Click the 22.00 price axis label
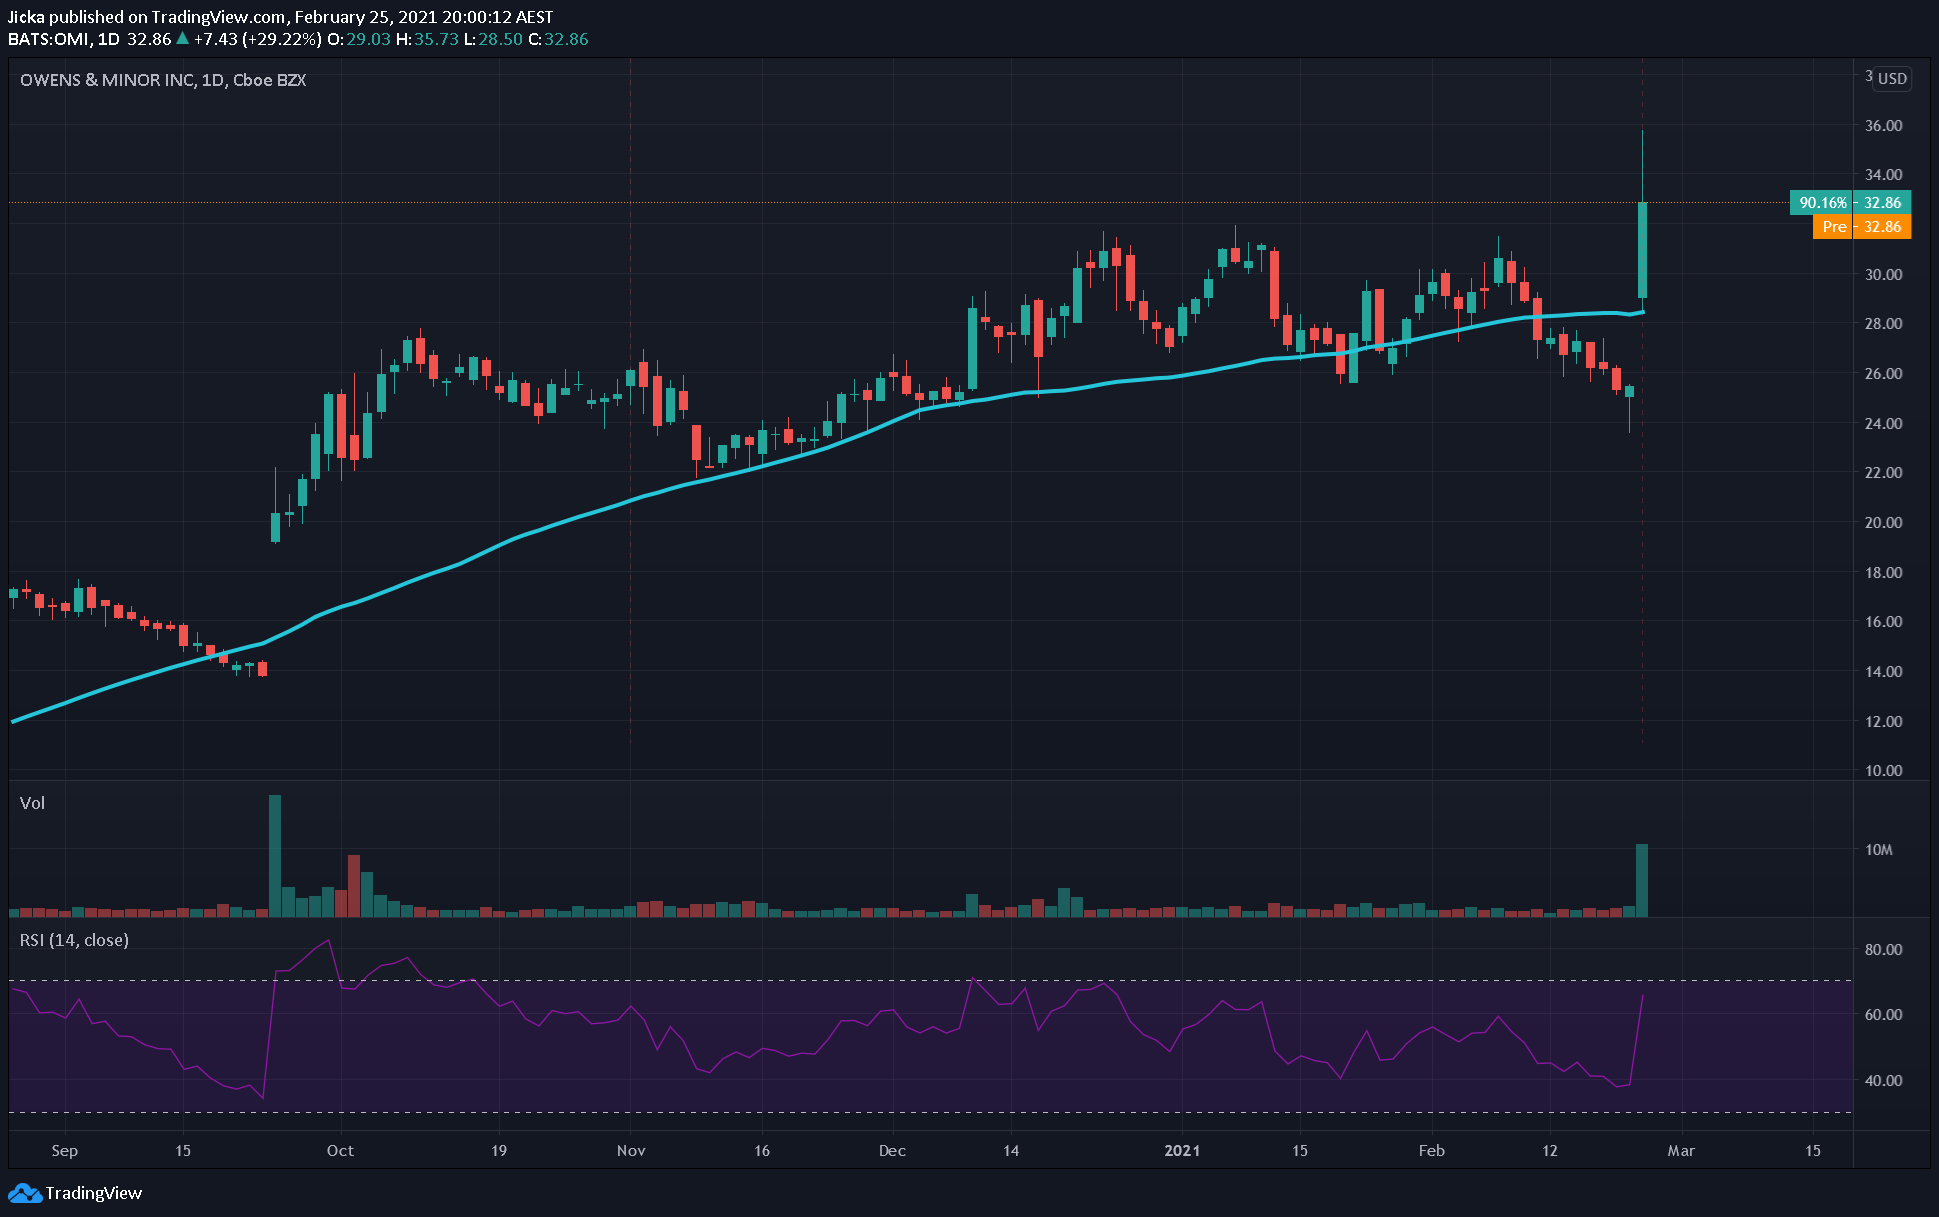Viewport: 1939px width, 1217px height. [x=1883, y=473]
